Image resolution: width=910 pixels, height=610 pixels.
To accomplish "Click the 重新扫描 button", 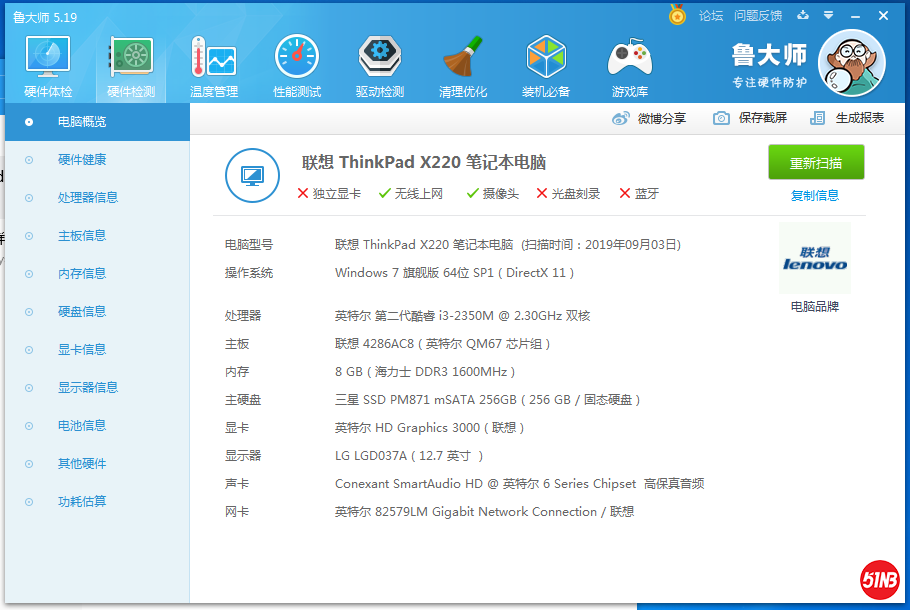I will pos(815,162).
